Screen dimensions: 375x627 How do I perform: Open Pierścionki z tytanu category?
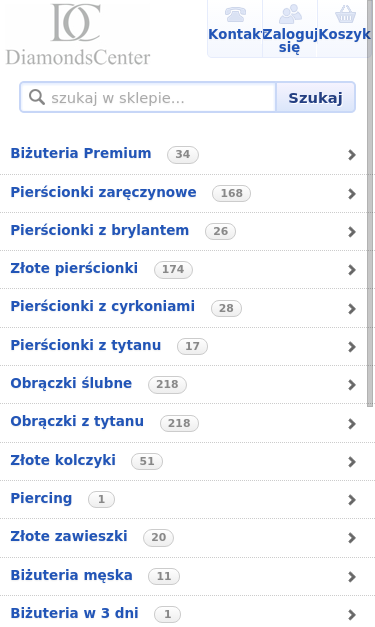pyautogui.click(x=86, y=345)
